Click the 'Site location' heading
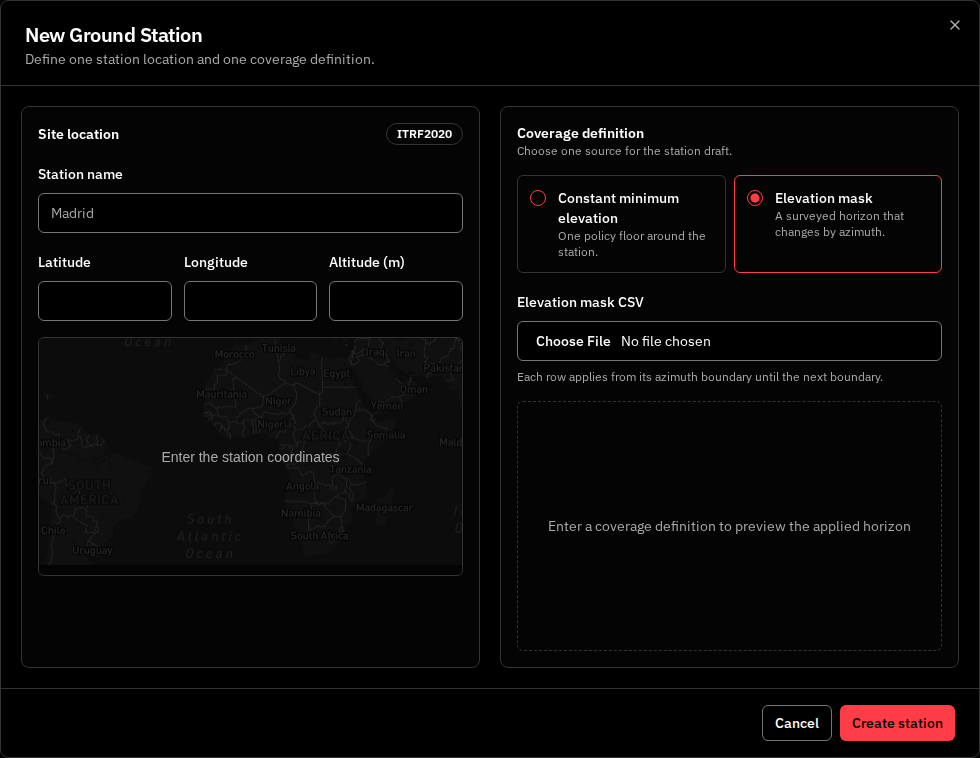Image resolution: width=980 pixels, height=758 pixels. pyautogui.click(x=78, y=134)
